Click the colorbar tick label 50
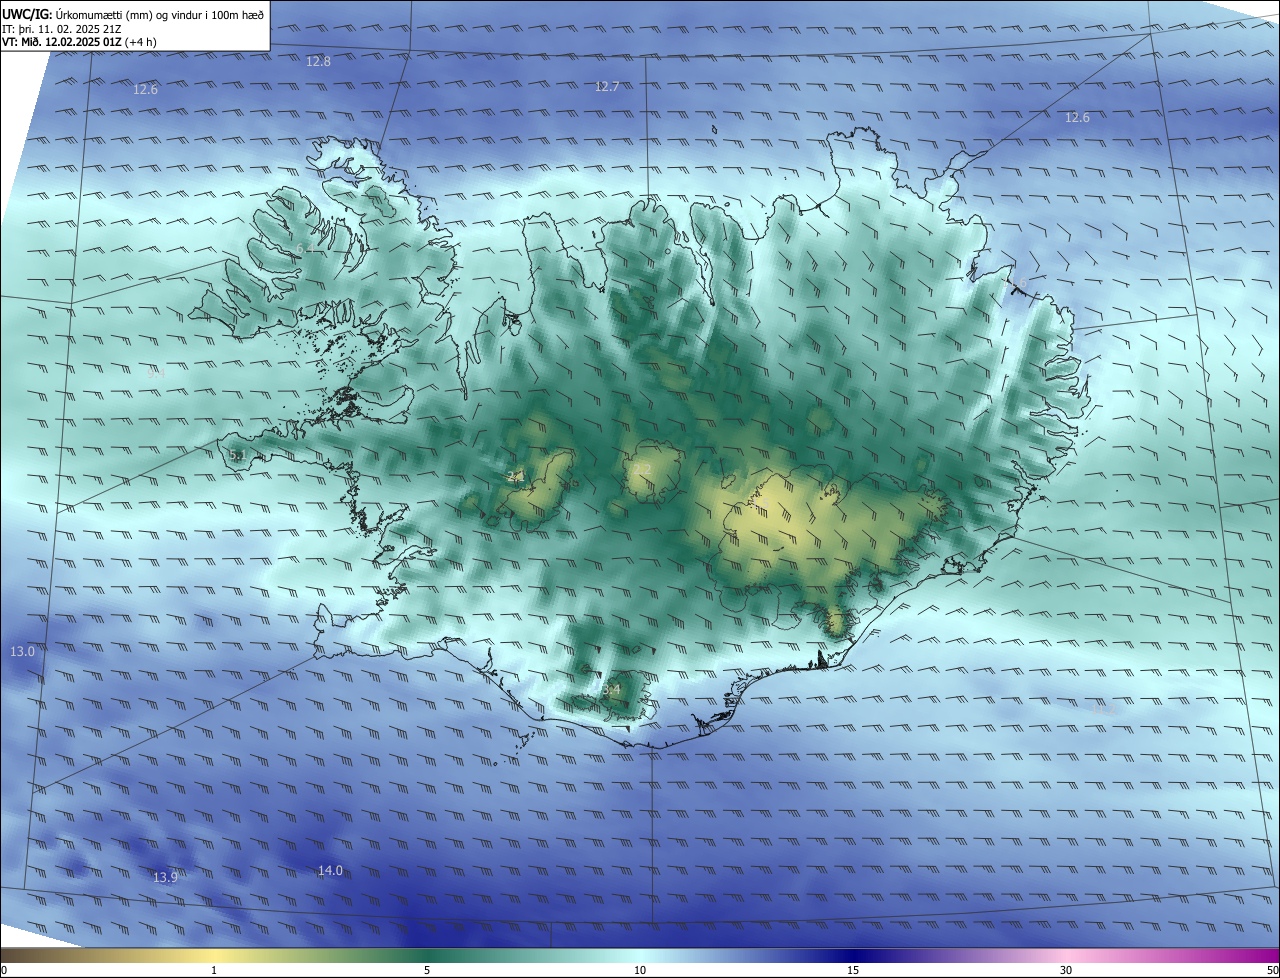1280x978 pixels. coord(1272,970)
